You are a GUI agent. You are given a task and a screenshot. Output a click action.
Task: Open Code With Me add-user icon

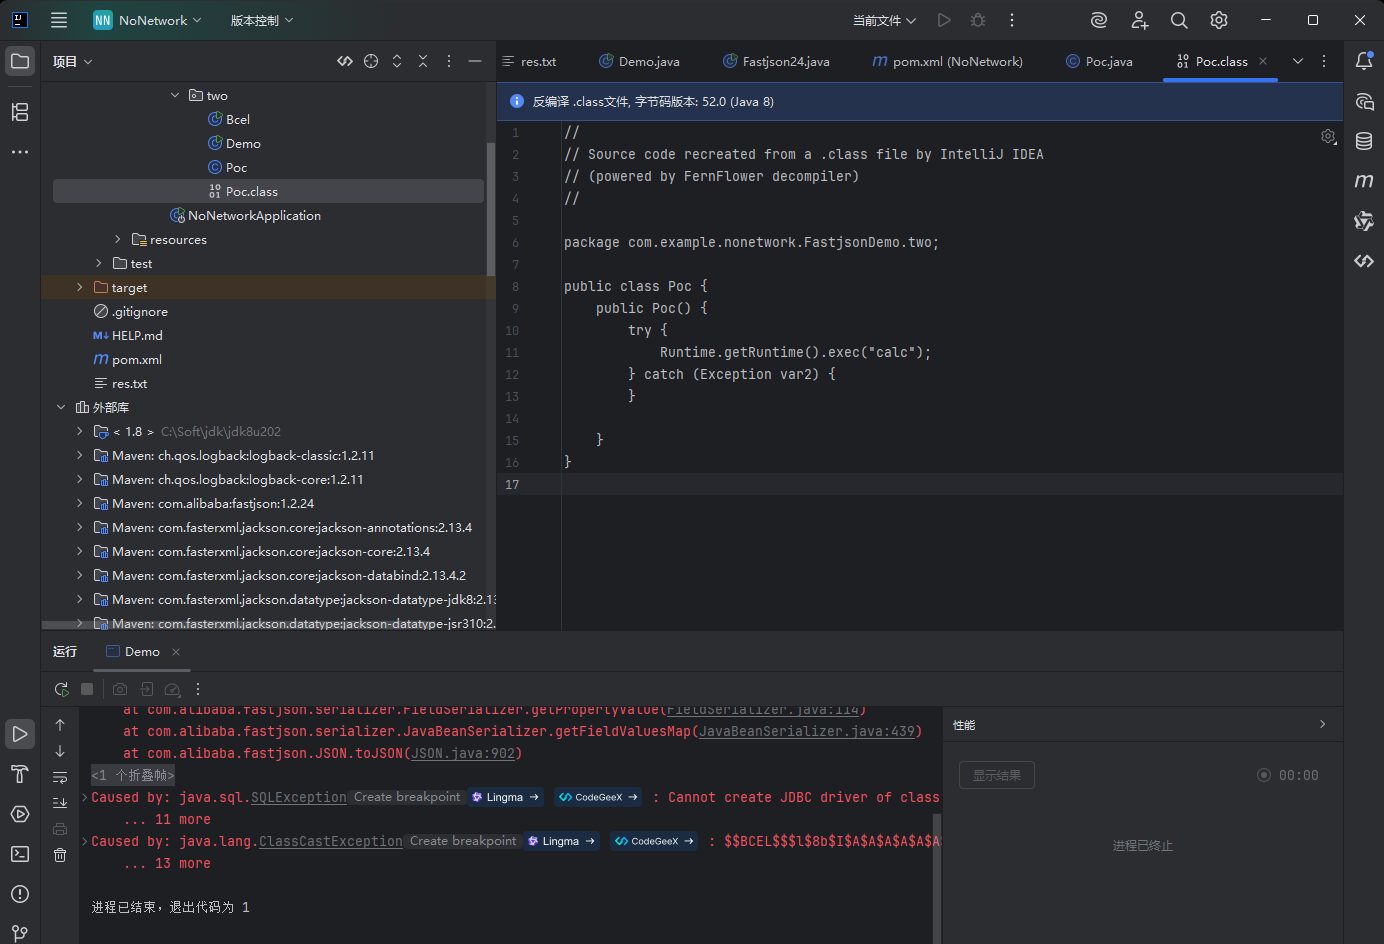click(1139, 20)
